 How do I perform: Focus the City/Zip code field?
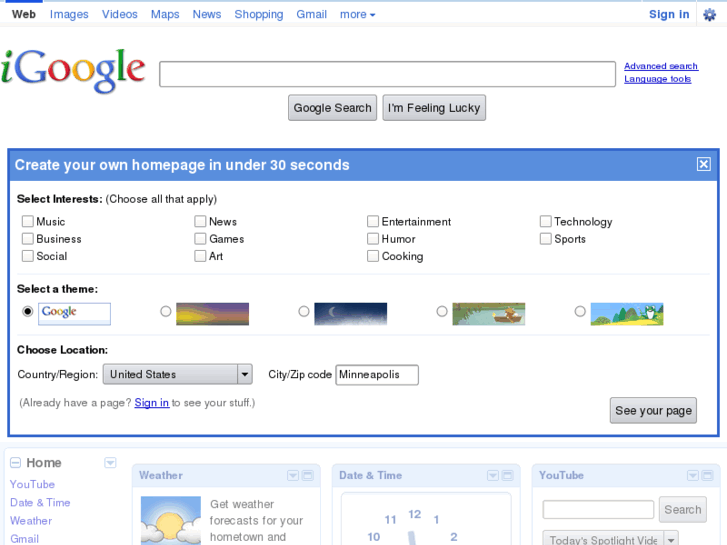[x=377, y=375]
